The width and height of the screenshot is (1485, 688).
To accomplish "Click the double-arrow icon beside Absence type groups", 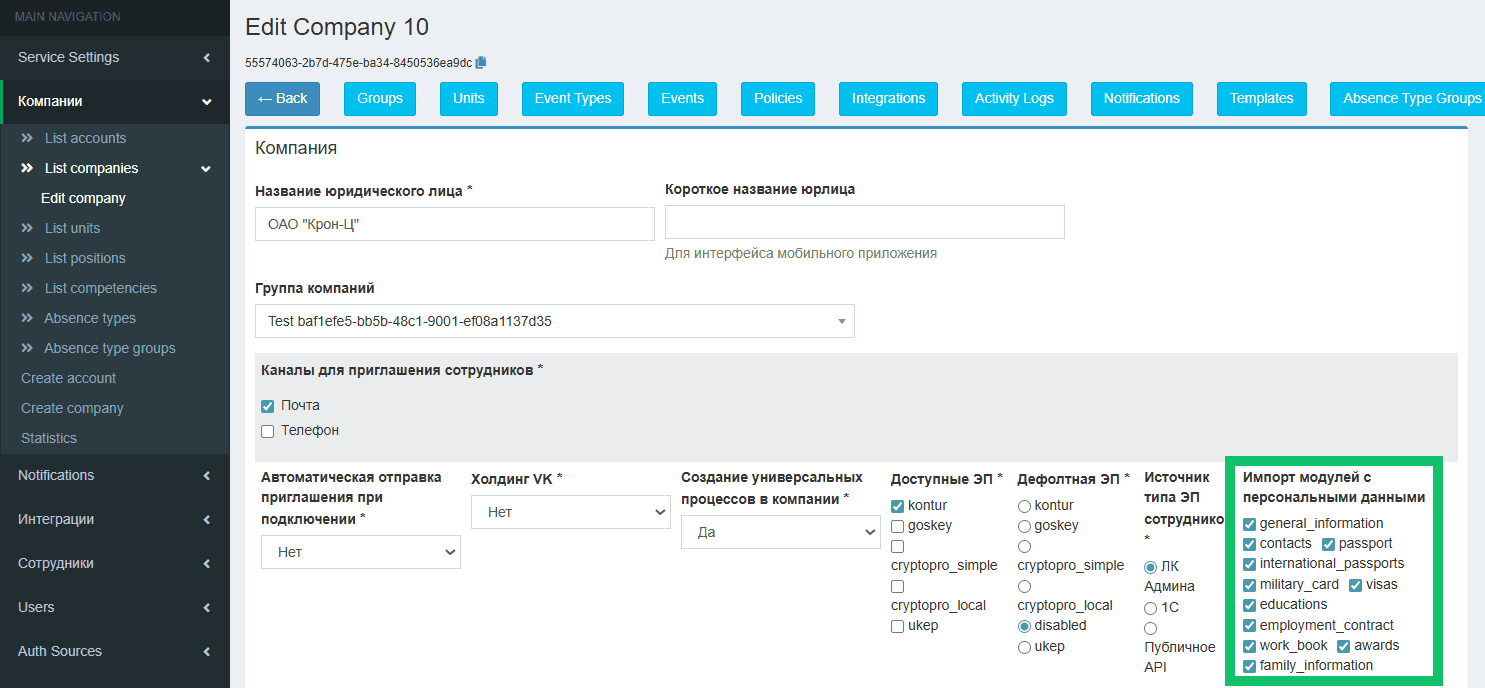I will pyautogui.click(x=27, y=348).
